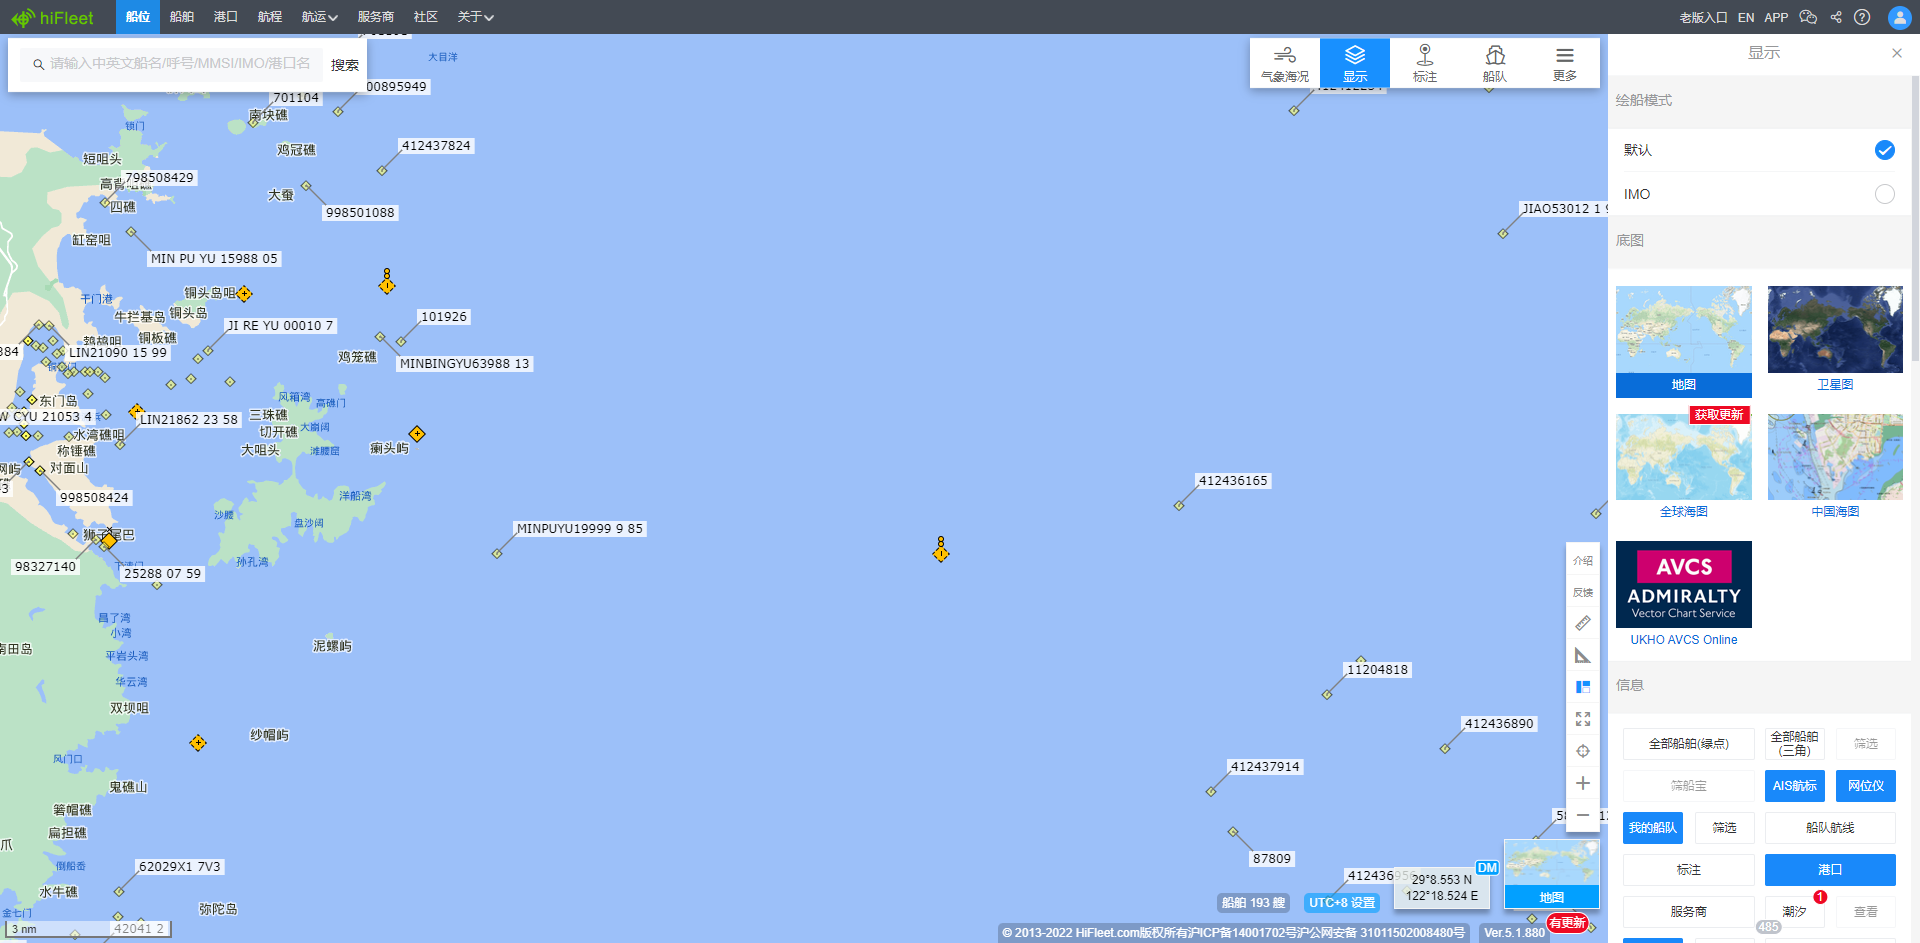The height and width of the screenshot is (943, 1920).
Task: Open the user account avatar
Action: [x=1900, y=17]
